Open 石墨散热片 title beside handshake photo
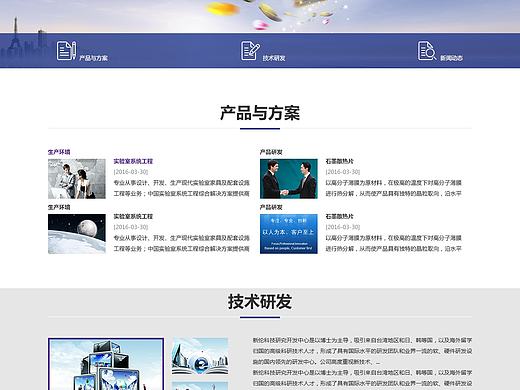Viewport: 520px width, 390px height. click(339, 161)
